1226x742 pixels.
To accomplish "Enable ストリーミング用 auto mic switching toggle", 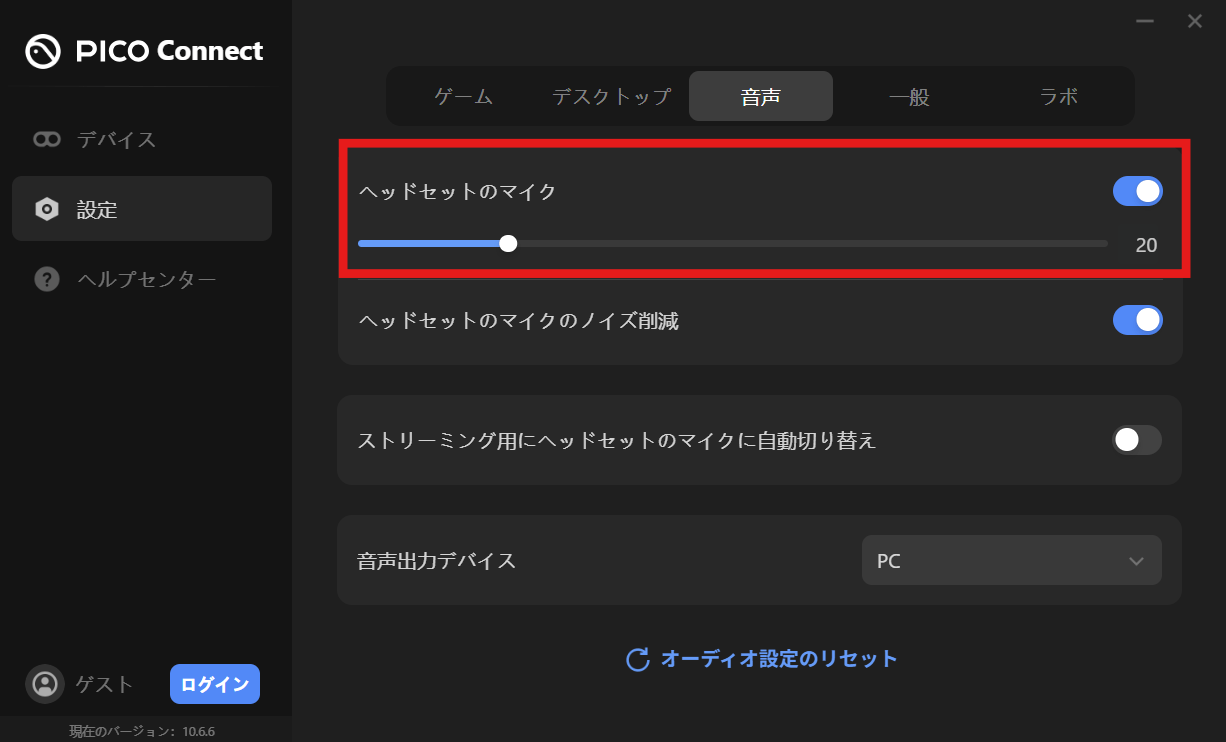I will [x=1137, y=440].
